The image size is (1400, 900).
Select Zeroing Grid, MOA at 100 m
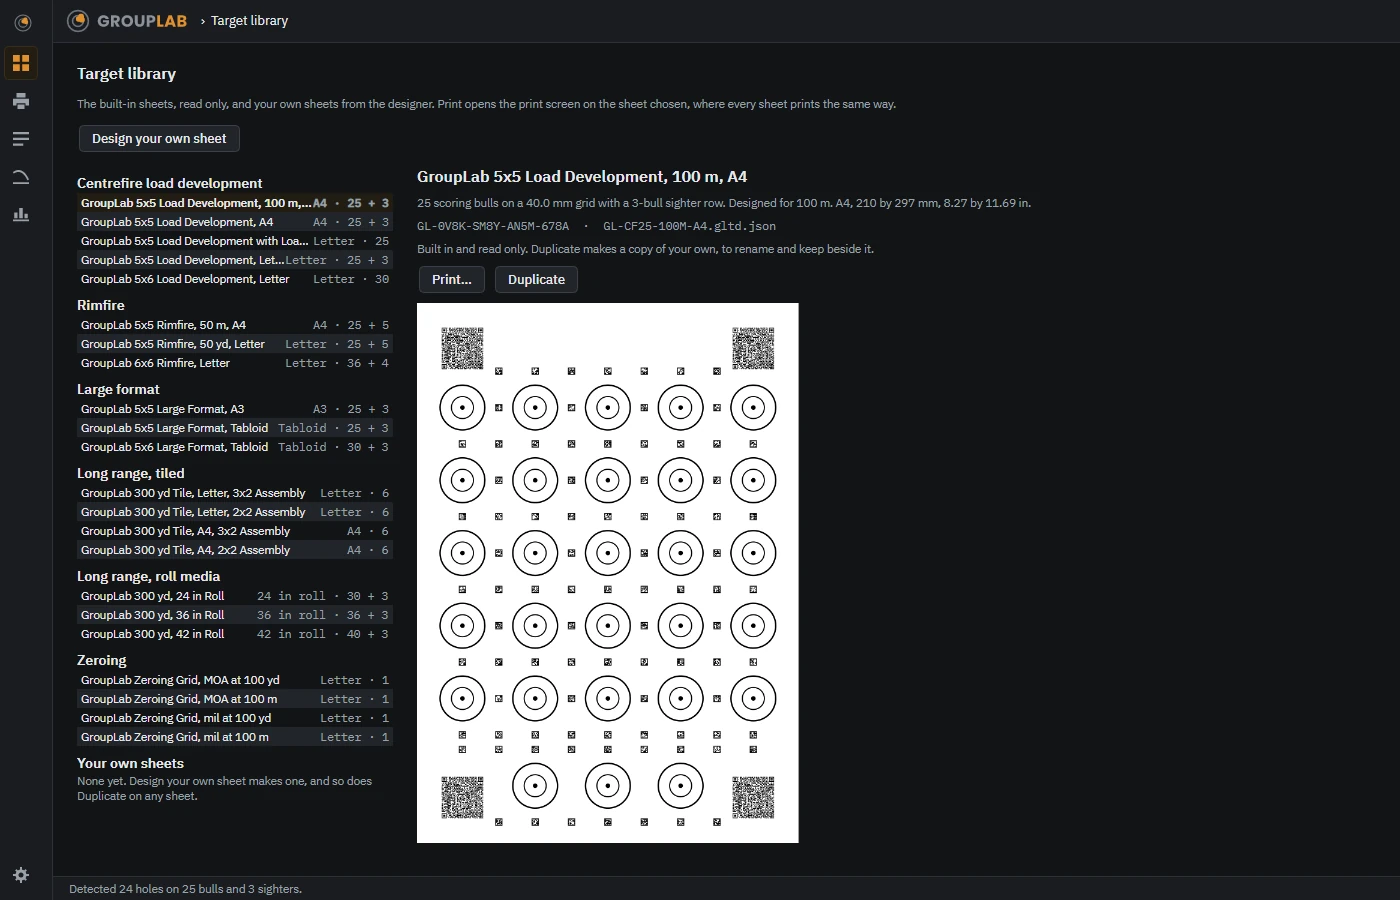[x=235, y=699]
